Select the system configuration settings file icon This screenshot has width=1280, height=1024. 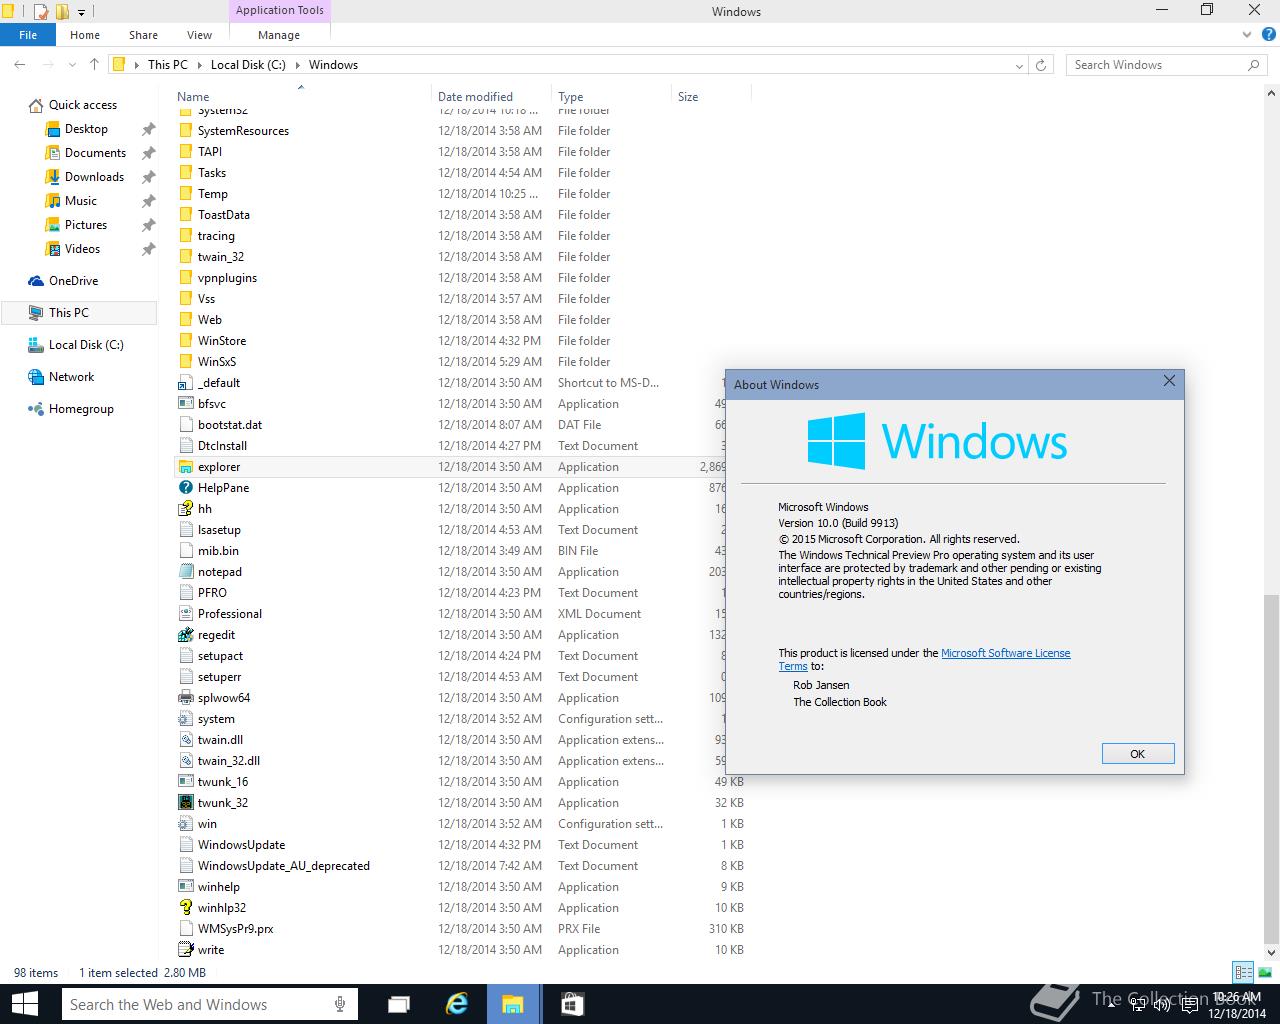(x=185, y=719)
